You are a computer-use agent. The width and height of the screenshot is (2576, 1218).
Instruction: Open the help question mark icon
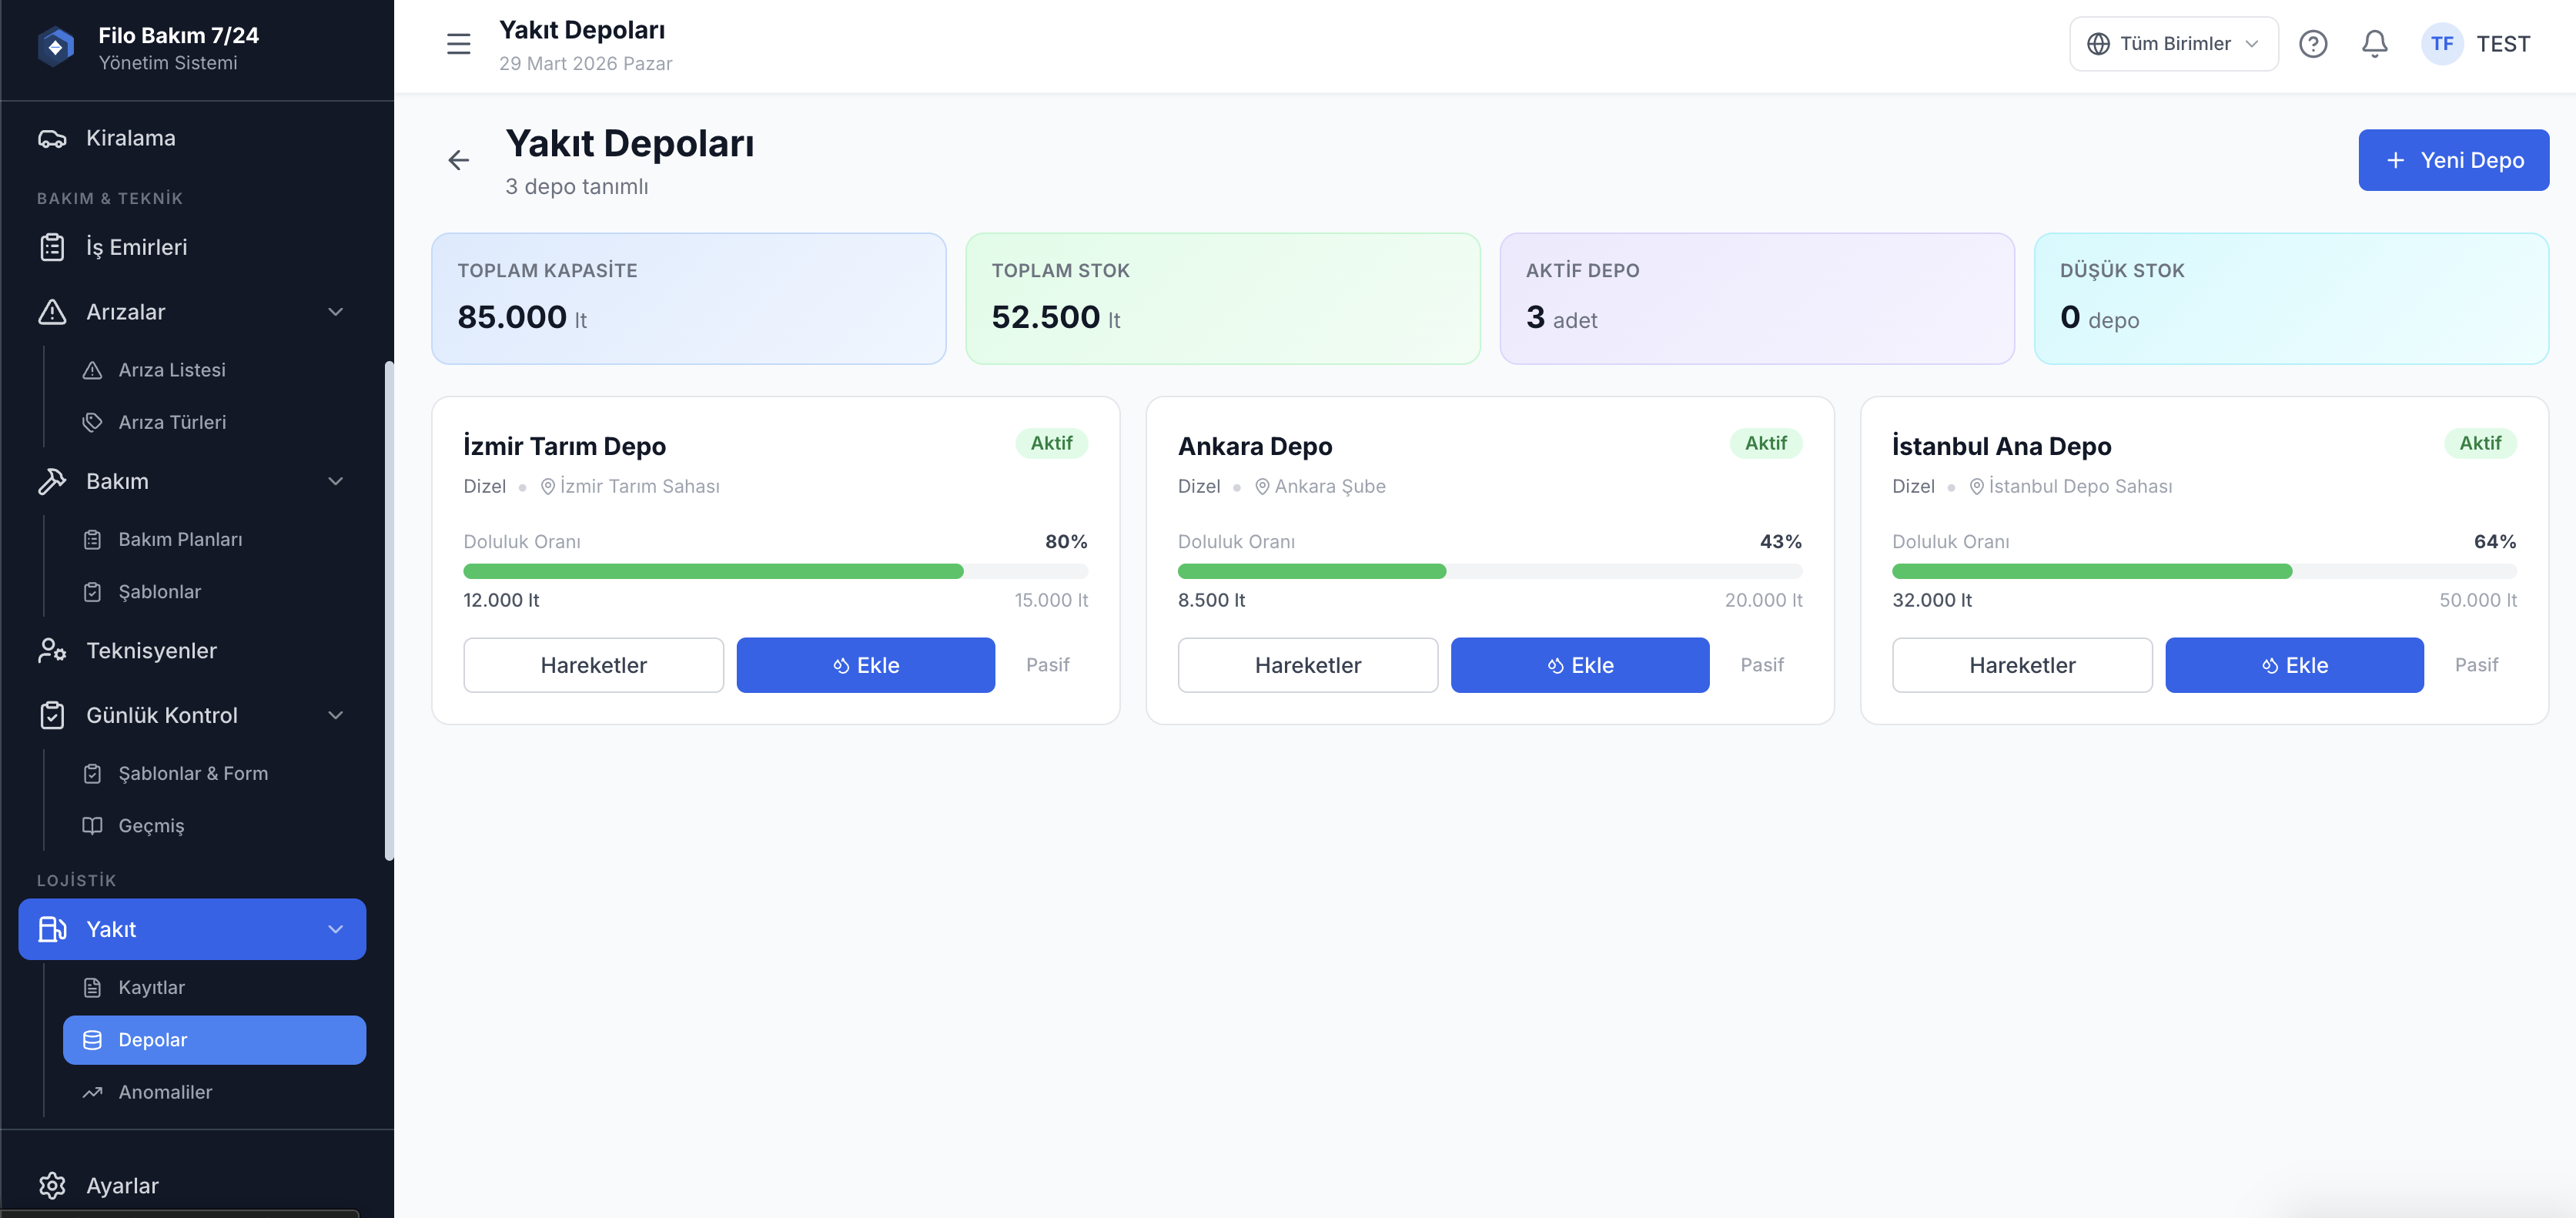tap(2312, 44)
